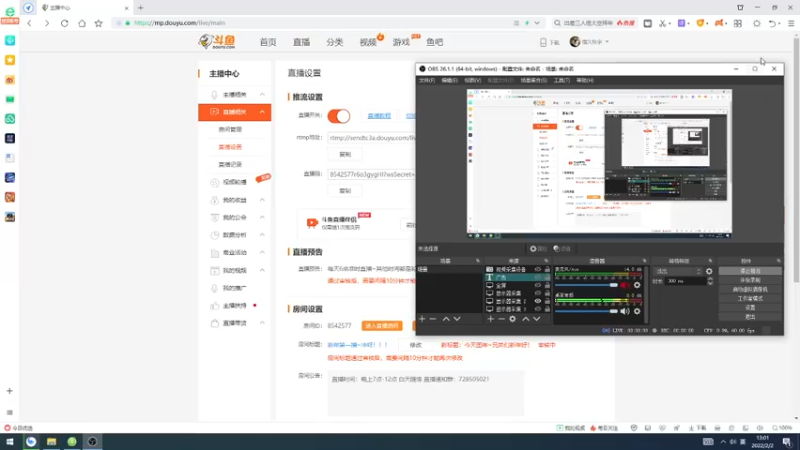Open the Weibo icon in browser sidebar

(10, 80)
